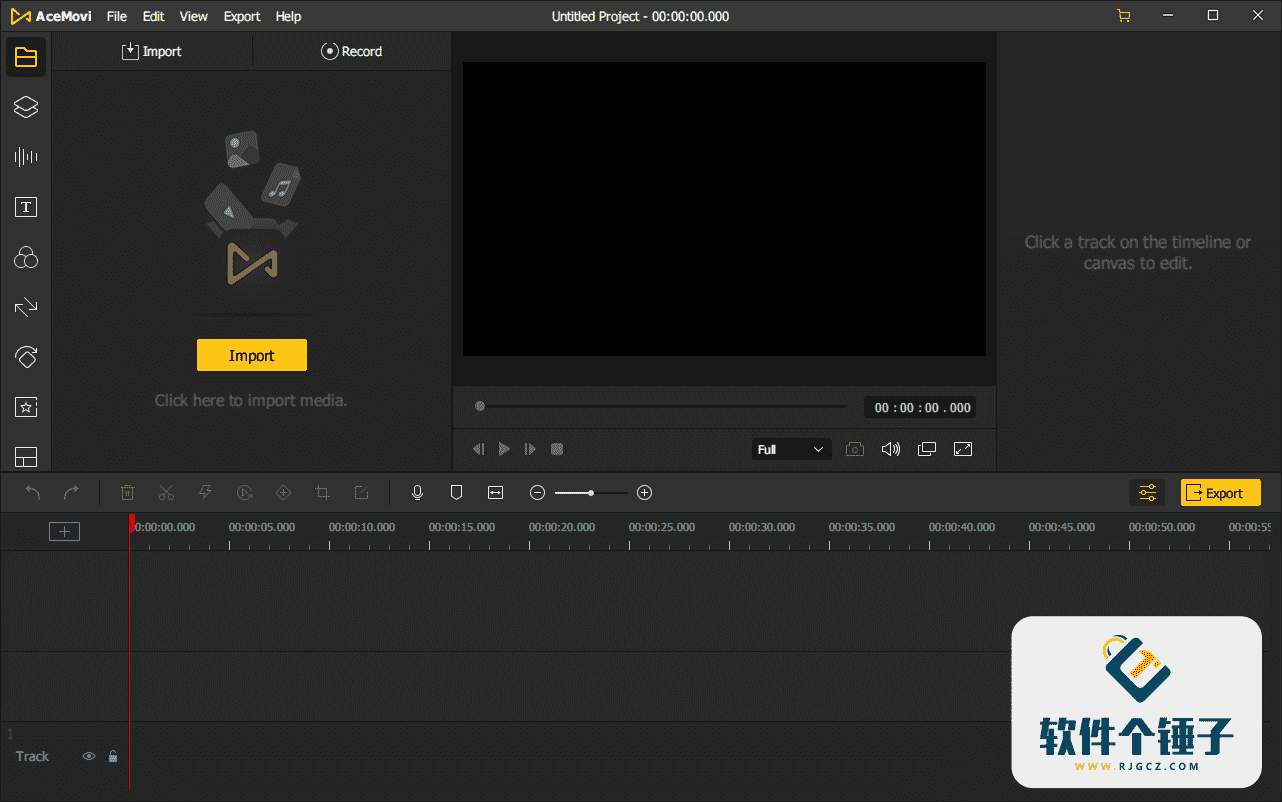Open the Export menu in the menu bar
The height and width of the screenshot is (802, 1282).
(x=241, y=16)
